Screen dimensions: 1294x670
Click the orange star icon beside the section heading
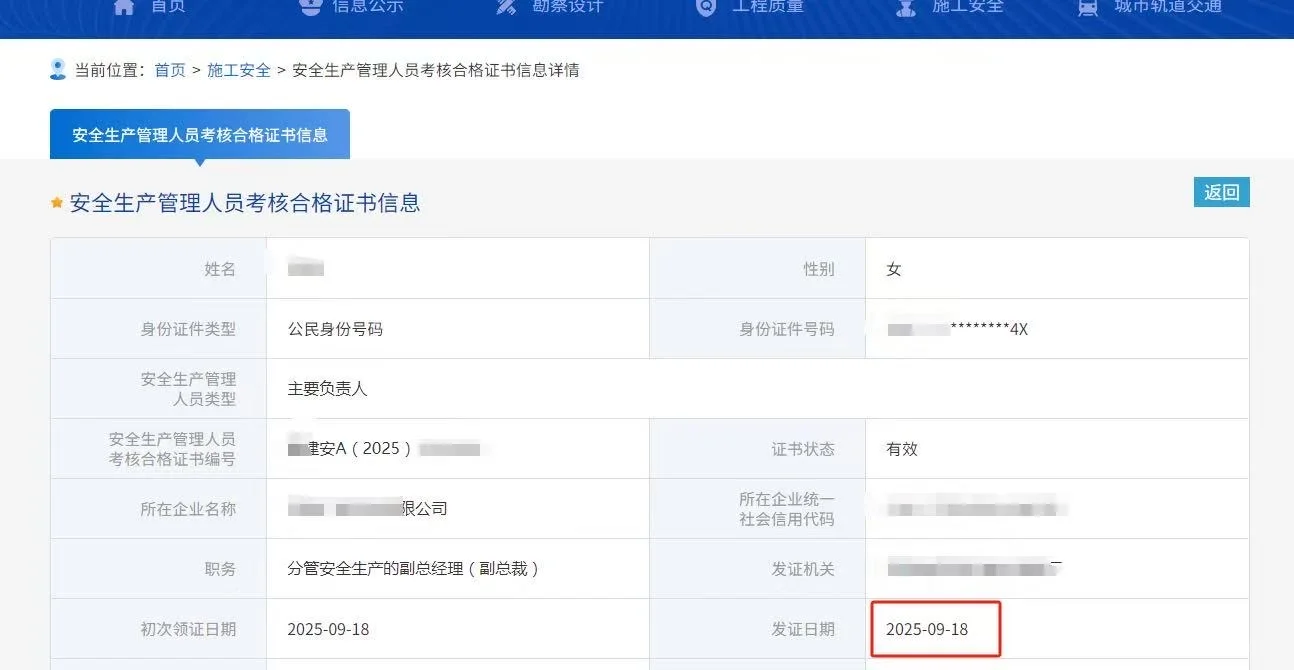pyautogui.click(x=57, y=203)
